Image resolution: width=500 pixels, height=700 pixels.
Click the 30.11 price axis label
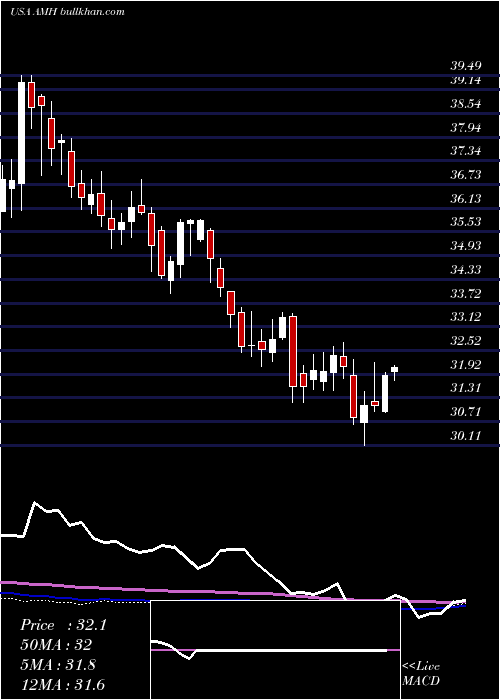tap(466, 436)
